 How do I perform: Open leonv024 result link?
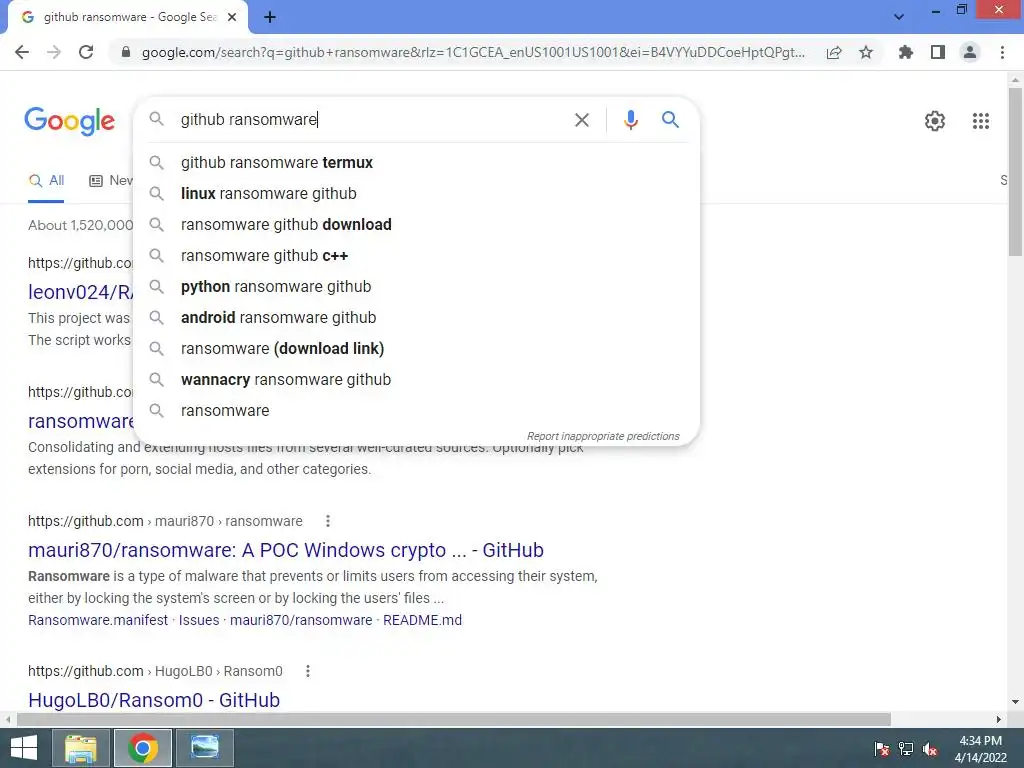coord(80,292)
